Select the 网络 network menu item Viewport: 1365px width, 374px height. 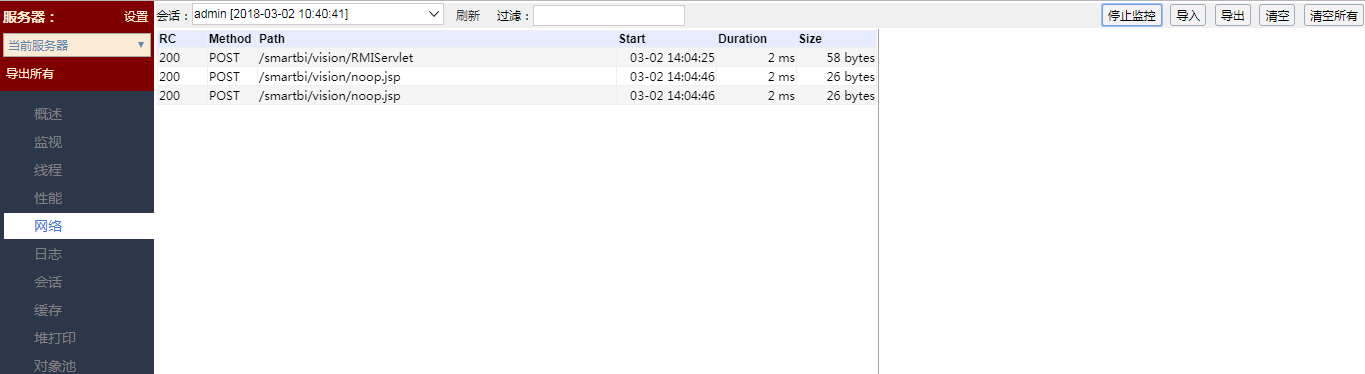click(x=48, y=226)
